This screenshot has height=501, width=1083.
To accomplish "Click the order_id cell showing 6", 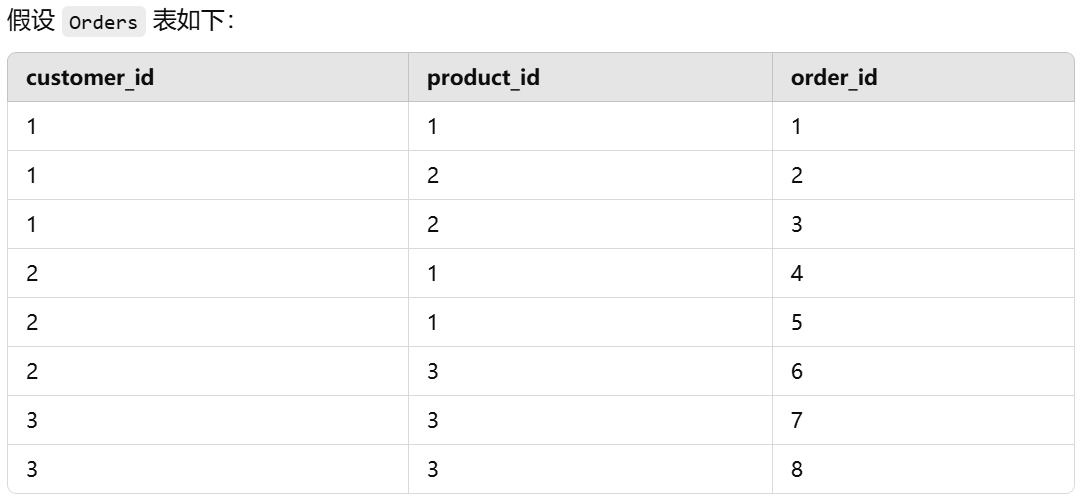I will click(x=797, y=372).
